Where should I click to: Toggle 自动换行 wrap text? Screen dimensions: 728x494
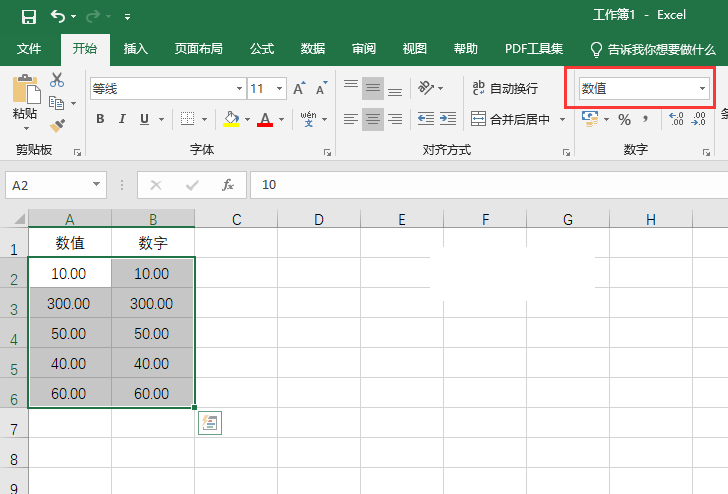[505, 88]
